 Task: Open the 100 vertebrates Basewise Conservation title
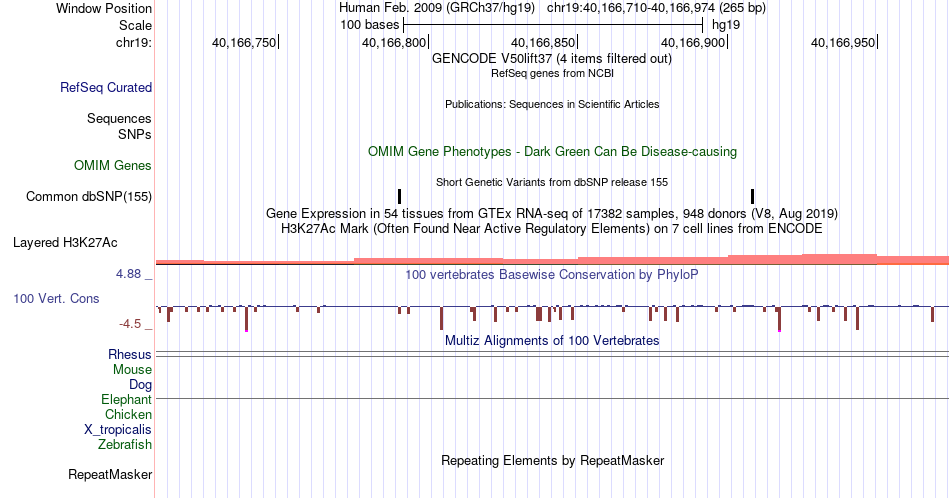point(552,274)
